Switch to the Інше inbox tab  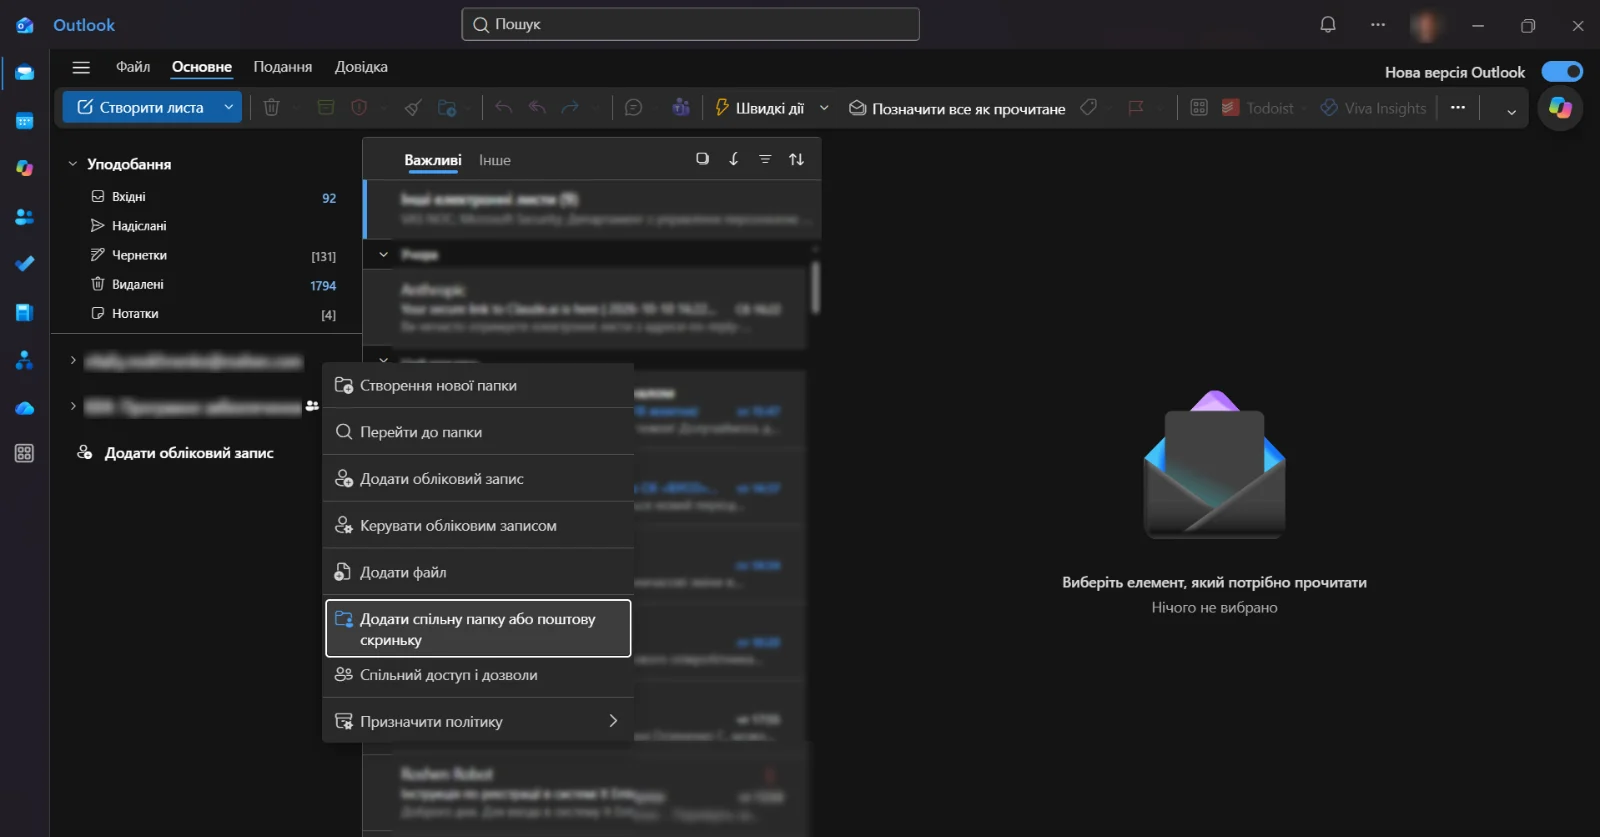tap(495, 160)
